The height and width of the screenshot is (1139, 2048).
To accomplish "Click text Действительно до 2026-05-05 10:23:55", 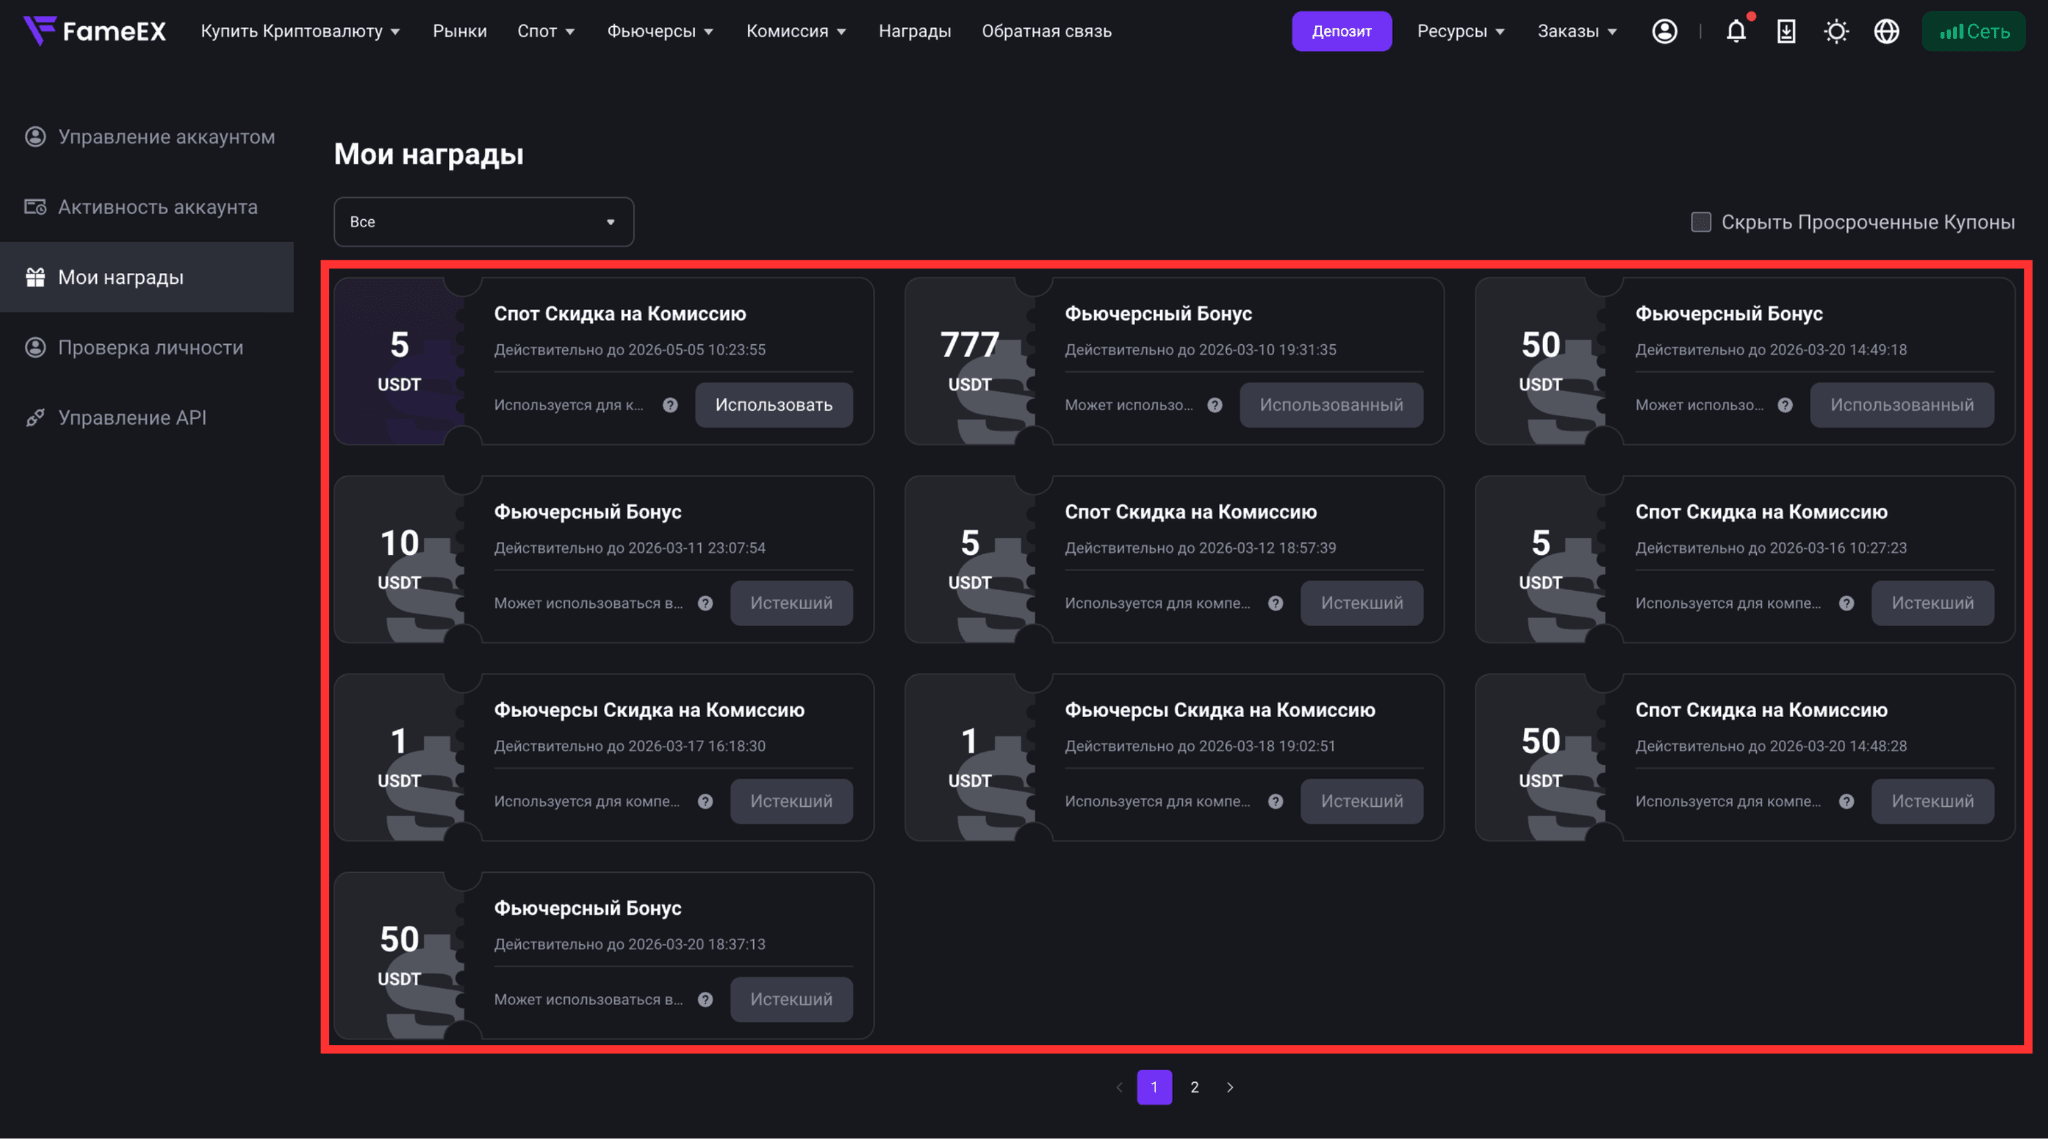I will click(630, 350).
